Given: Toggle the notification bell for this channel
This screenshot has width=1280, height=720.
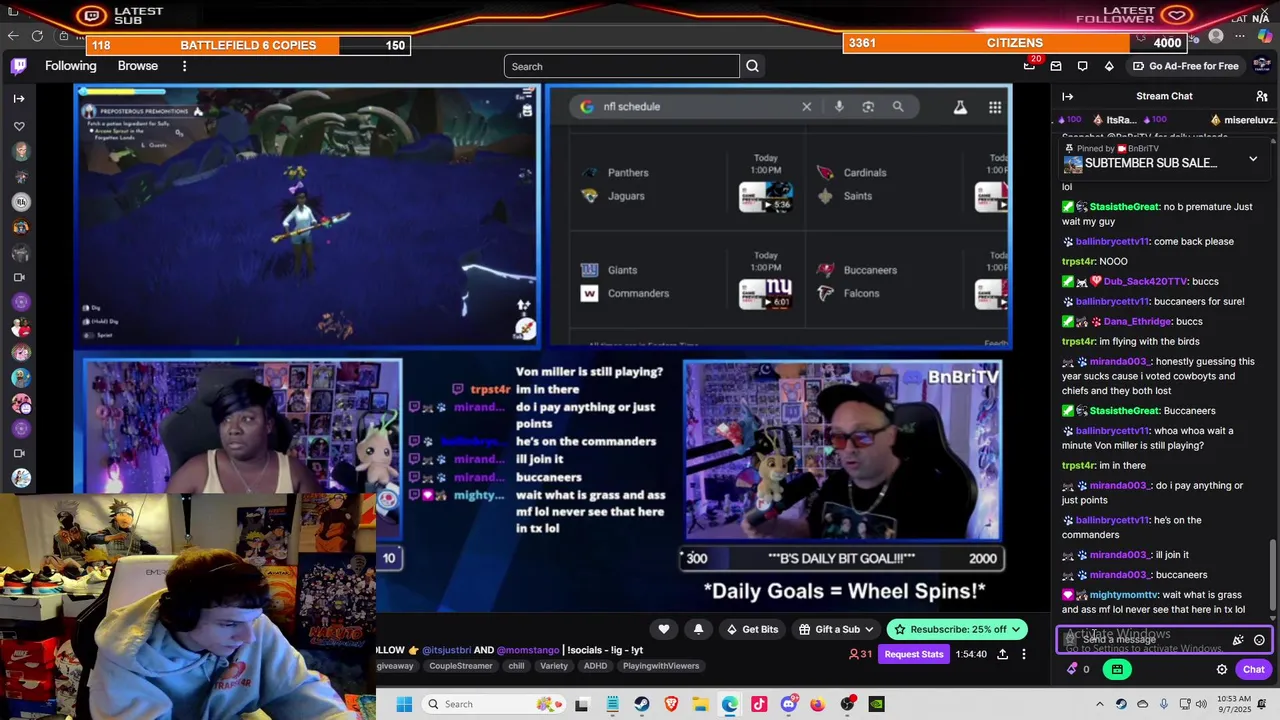Looking at the screenshot, I should pyautogui.click(x=698, y=629).
